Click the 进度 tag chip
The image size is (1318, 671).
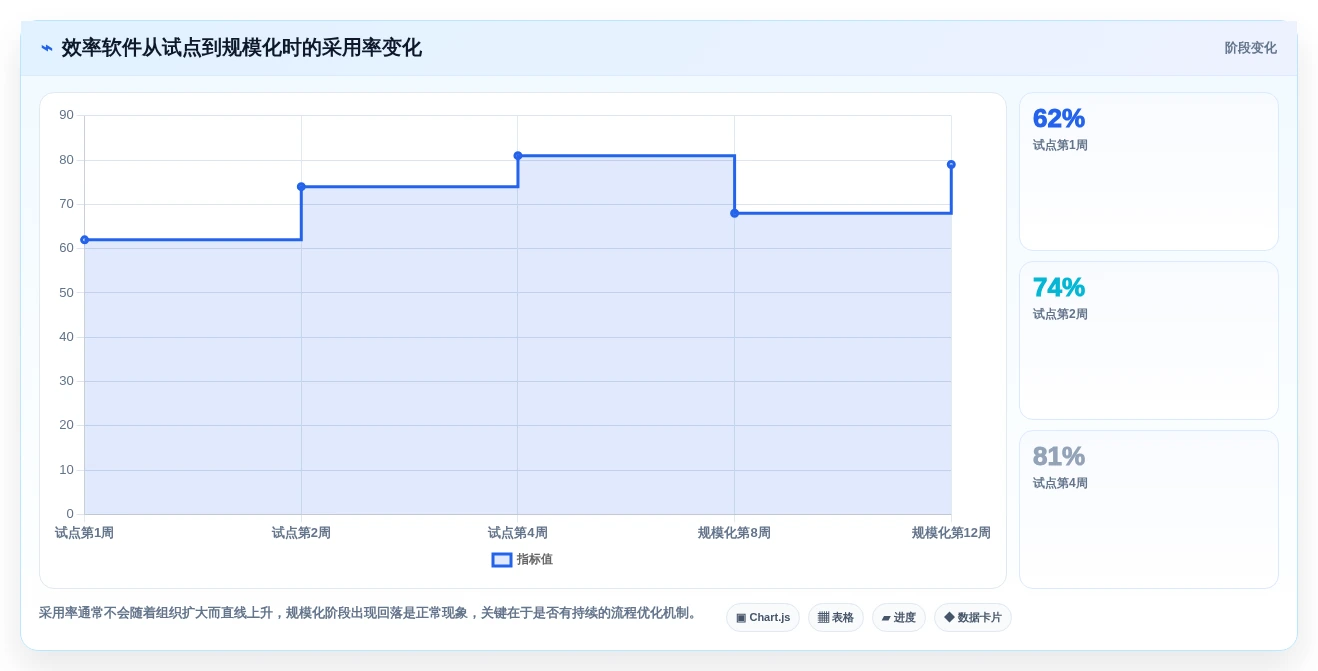point(899,617)
